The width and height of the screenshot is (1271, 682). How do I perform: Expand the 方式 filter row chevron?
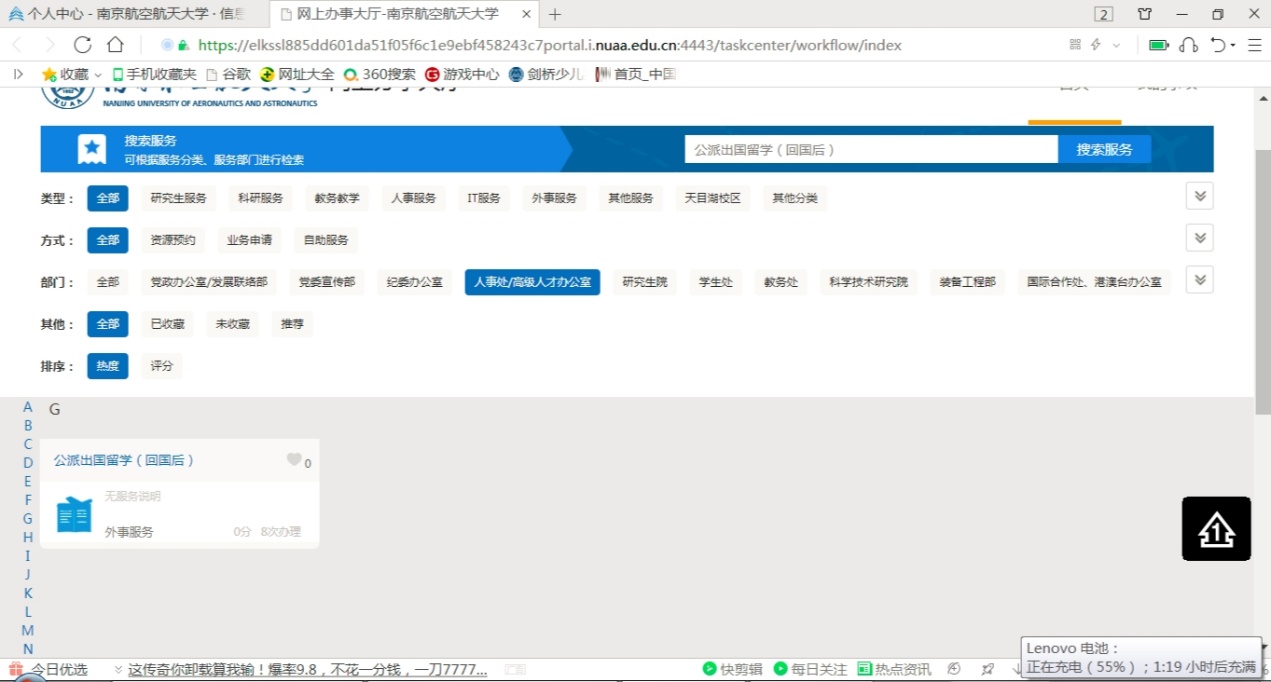tap(1199, 238)
